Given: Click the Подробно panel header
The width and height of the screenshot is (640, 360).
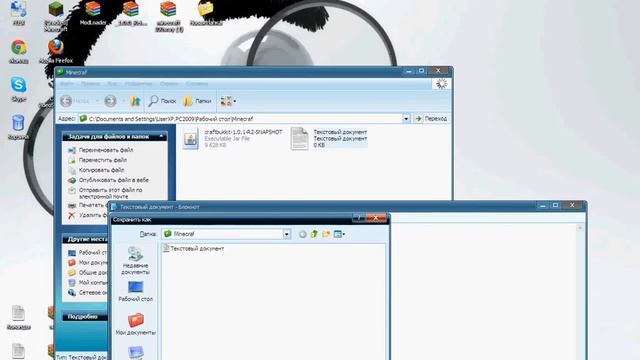Looking at the screenshot, I should click(85, 317).
